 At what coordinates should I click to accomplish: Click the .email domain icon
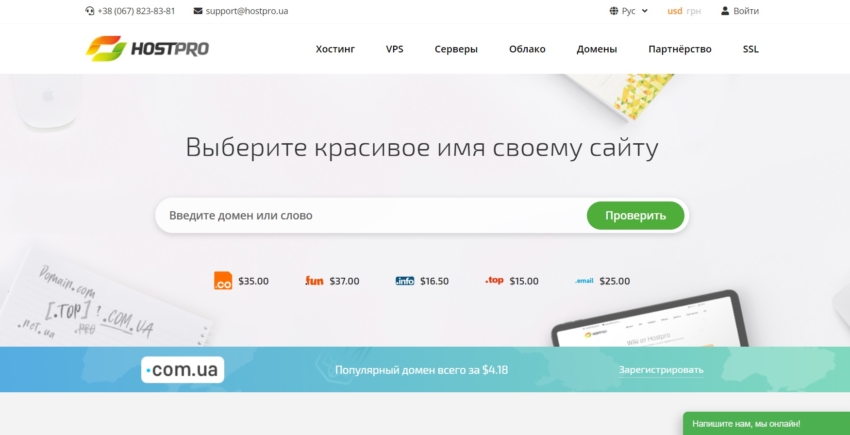coord(584,281)
